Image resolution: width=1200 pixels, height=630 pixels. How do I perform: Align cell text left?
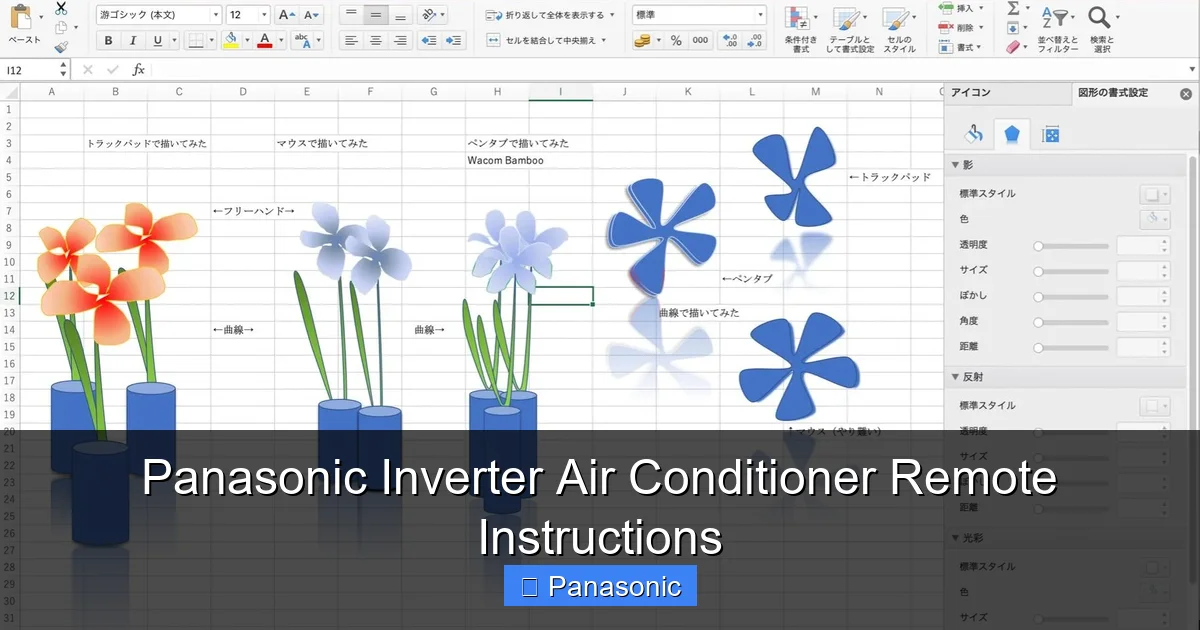click(351, 40)
